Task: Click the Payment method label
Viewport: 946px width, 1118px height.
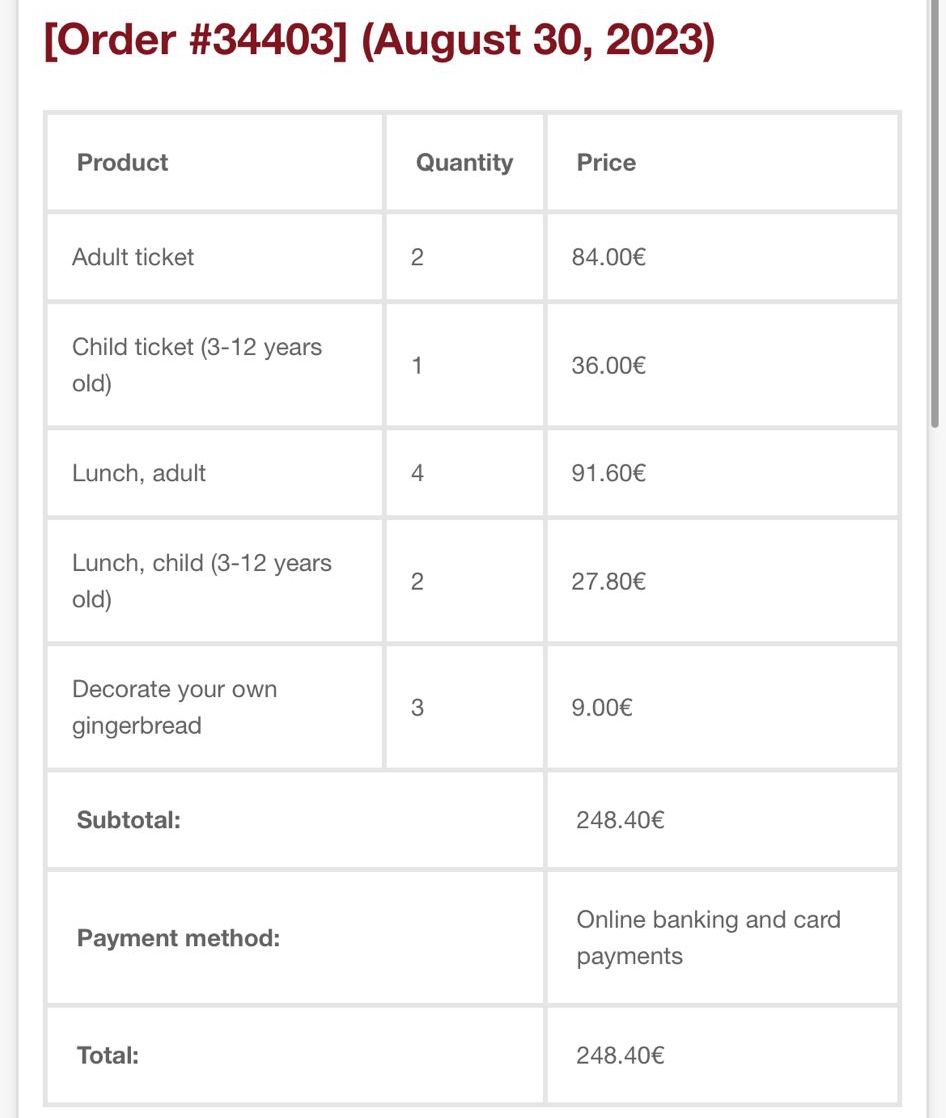Action: (x=178, y=938)
